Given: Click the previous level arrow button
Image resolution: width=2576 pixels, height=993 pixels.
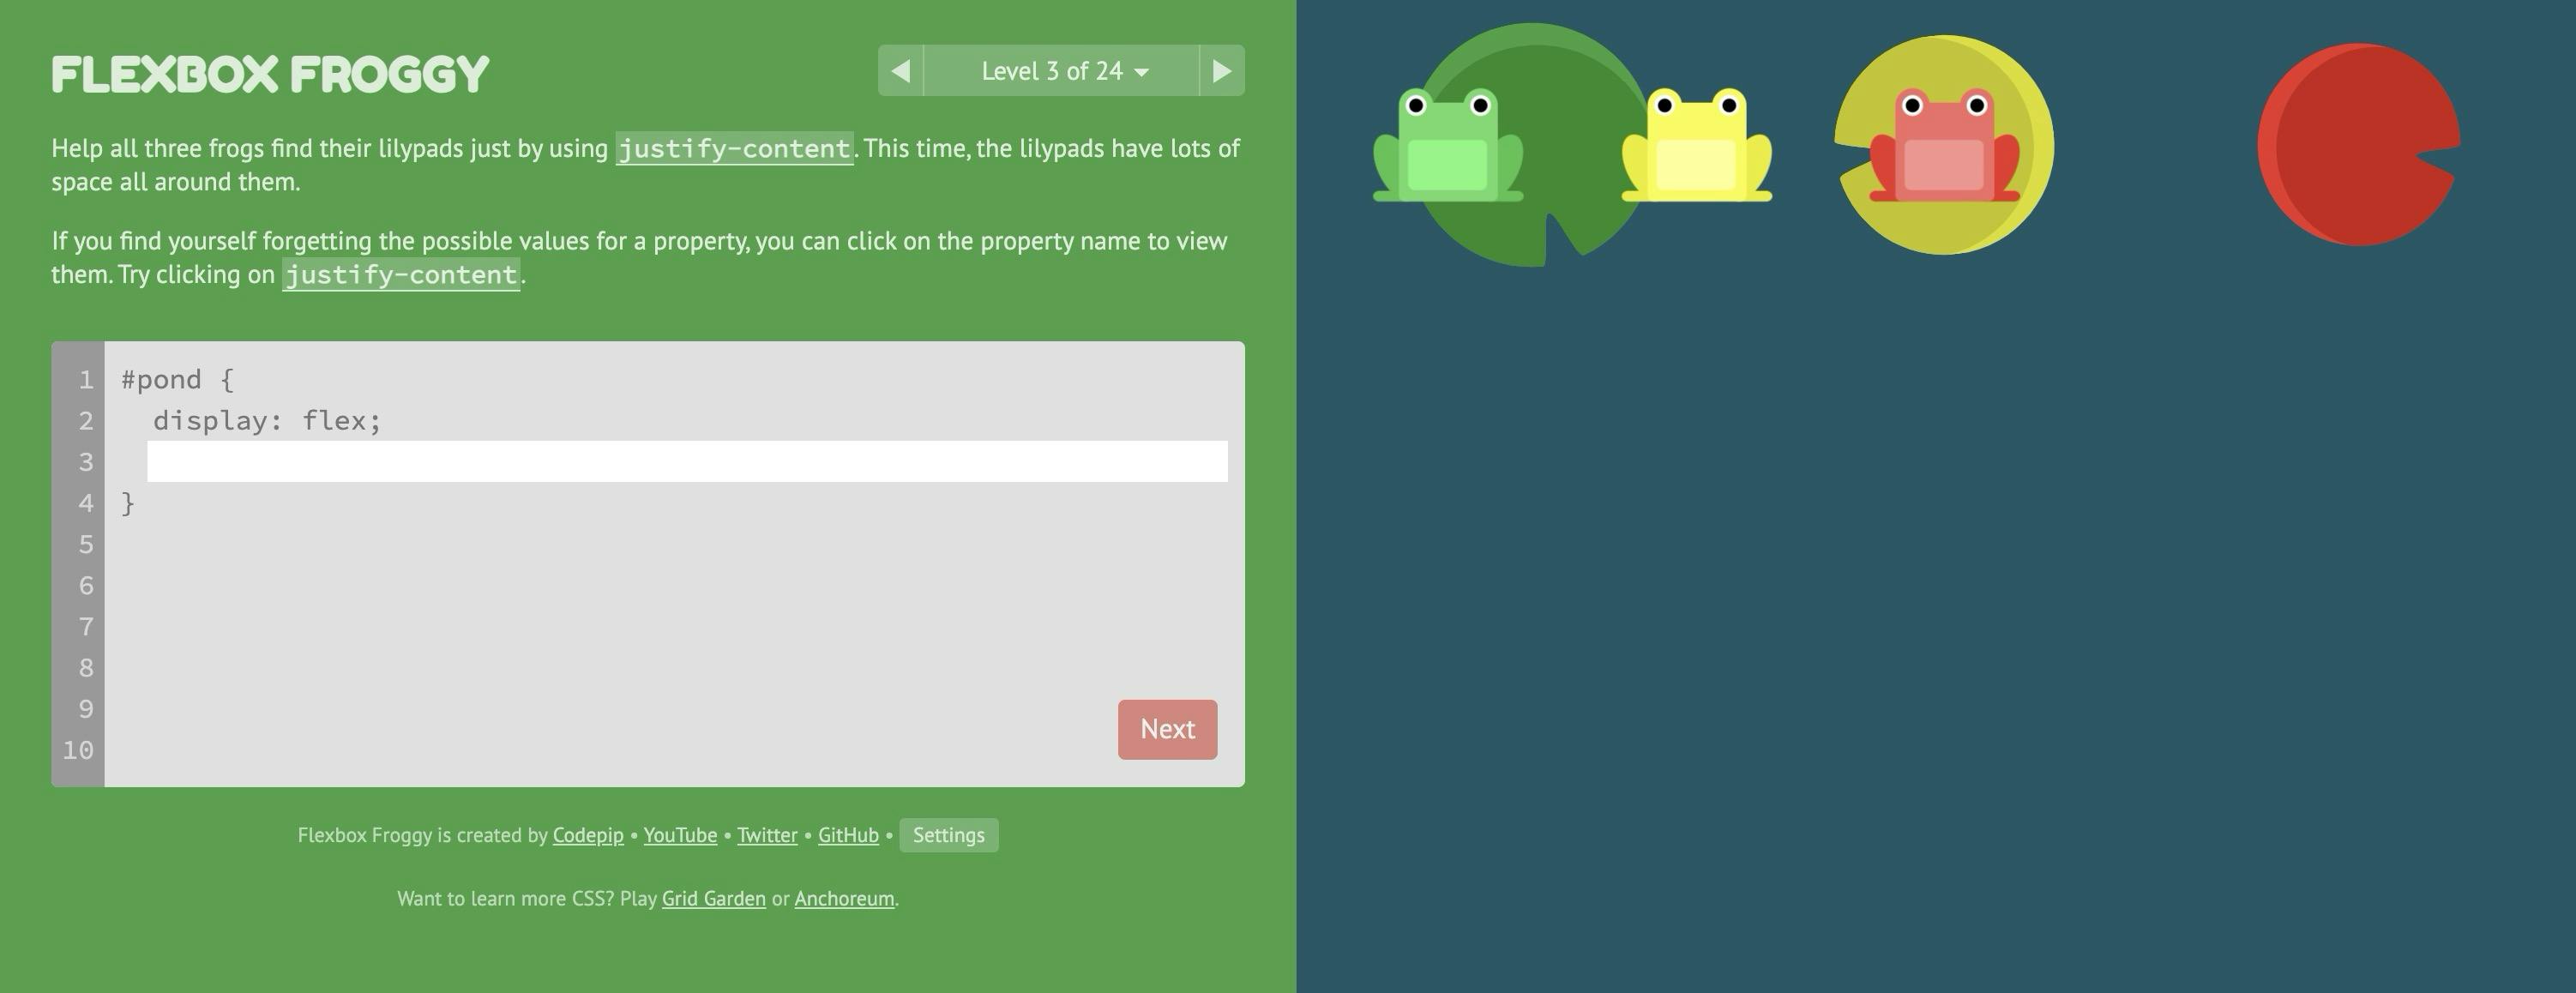Looking at the screenshot, I should tap(900, 69).
